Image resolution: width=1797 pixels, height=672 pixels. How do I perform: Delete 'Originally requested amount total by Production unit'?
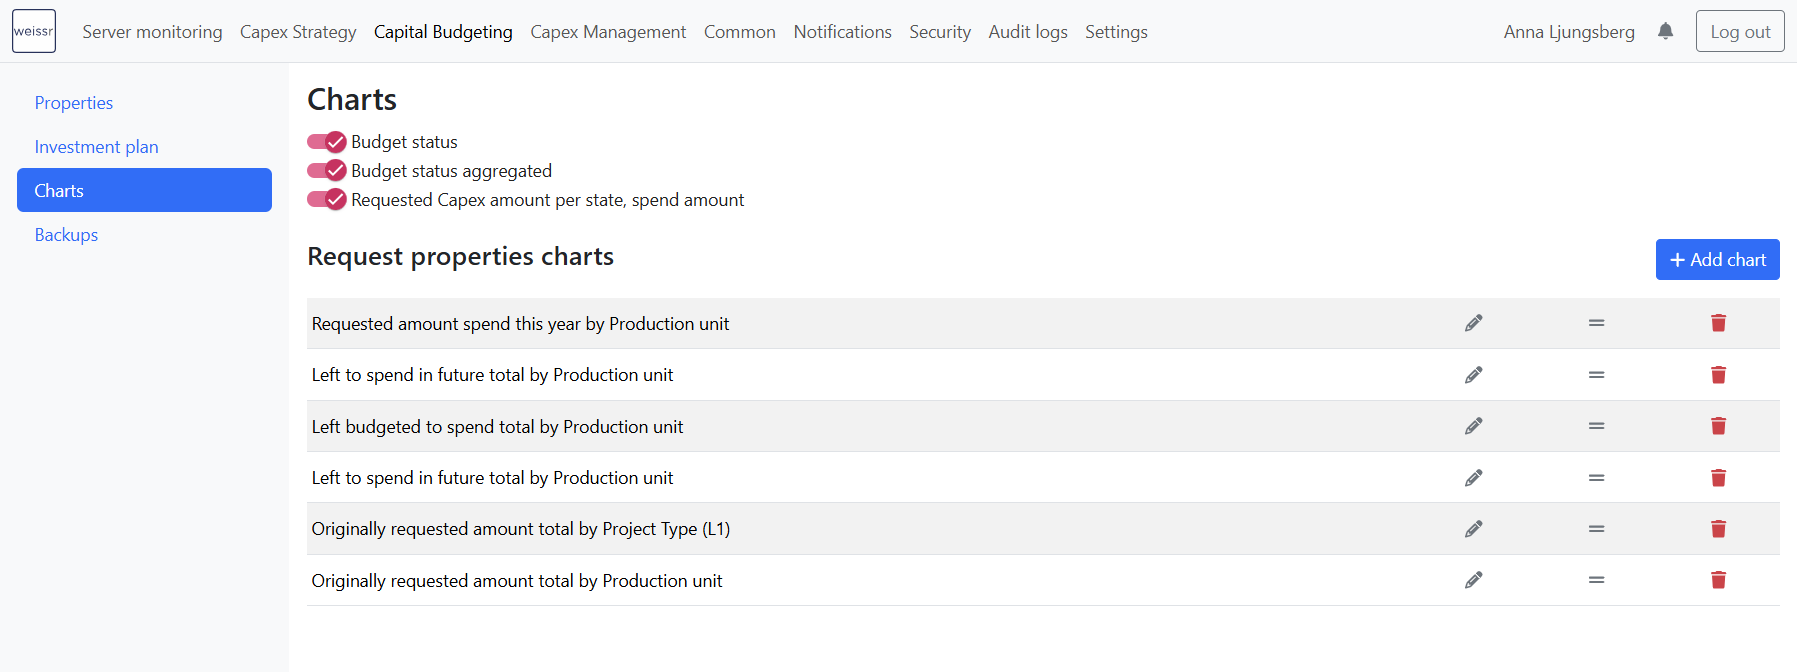[1718, 580]
